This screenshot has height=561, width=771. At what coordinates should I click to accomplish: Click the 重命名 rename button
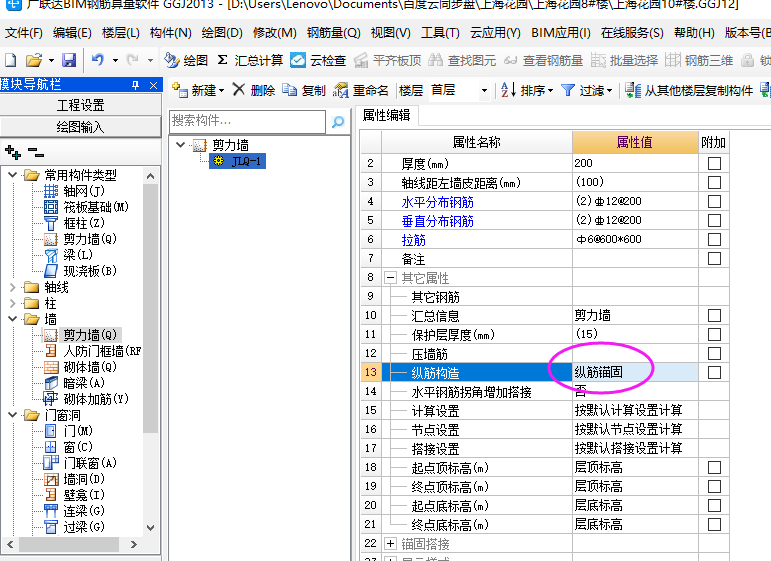point(360,90)
